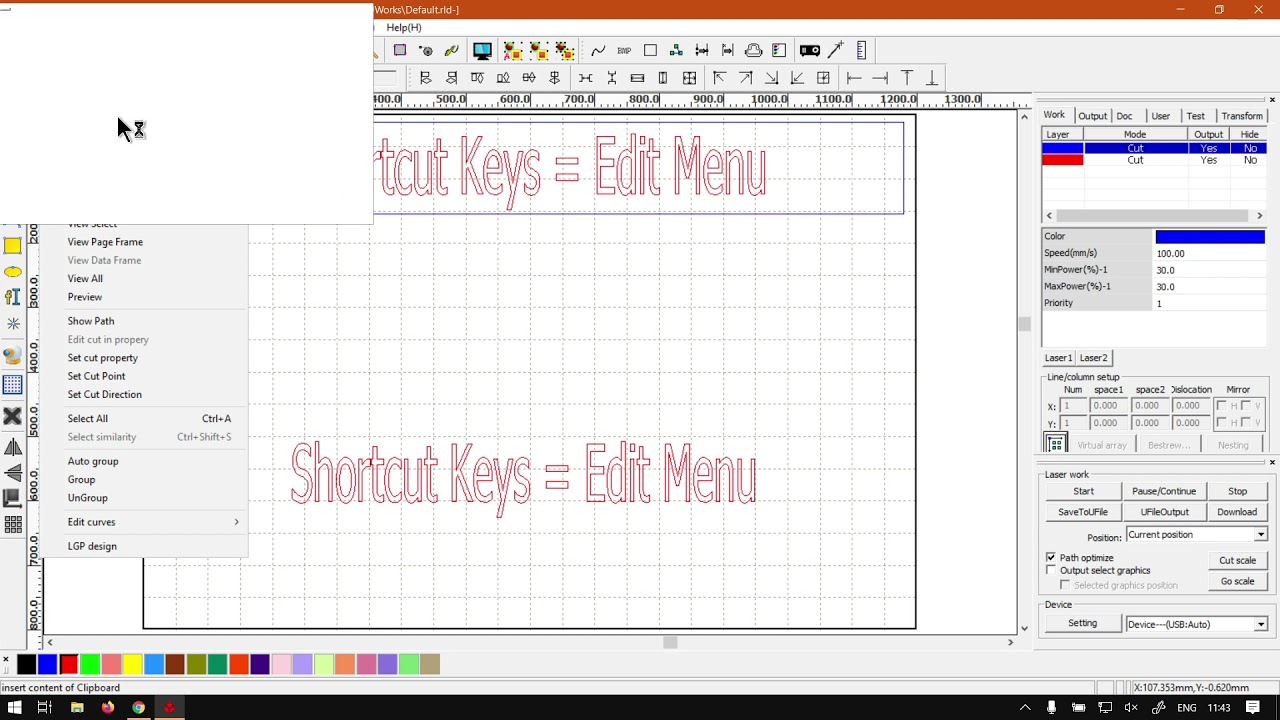Click the Download button
Viewport: 1280px width, 720px height.
pos(1237,512)
